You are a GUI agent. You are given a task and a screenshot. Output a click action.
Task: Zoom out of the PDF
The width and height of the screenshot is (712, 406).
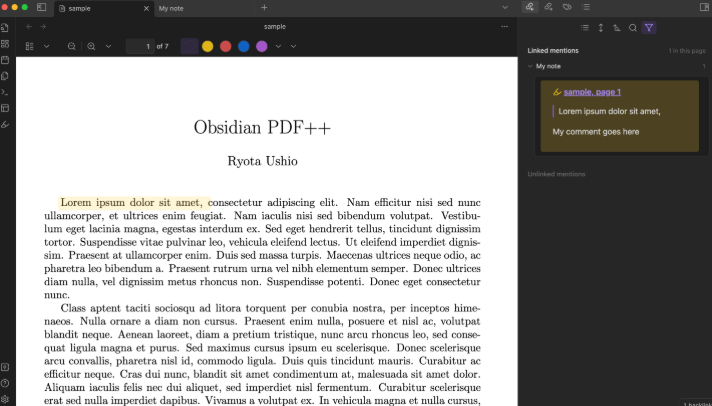tap(71, 46)
